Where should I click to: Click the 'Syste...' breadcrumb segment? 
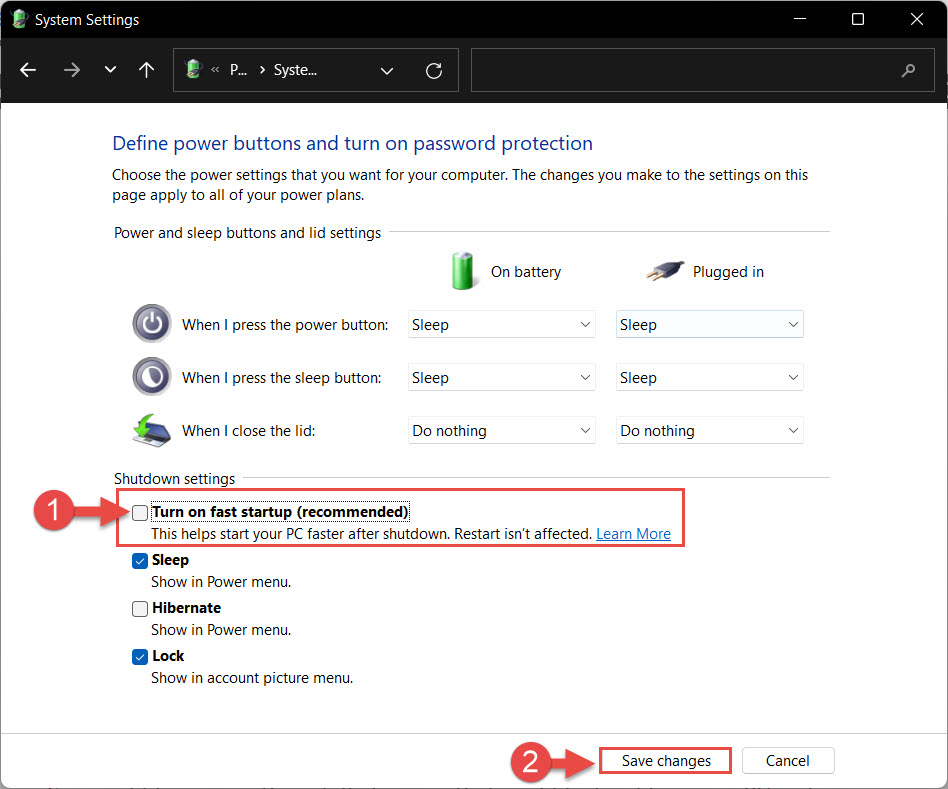295,70
